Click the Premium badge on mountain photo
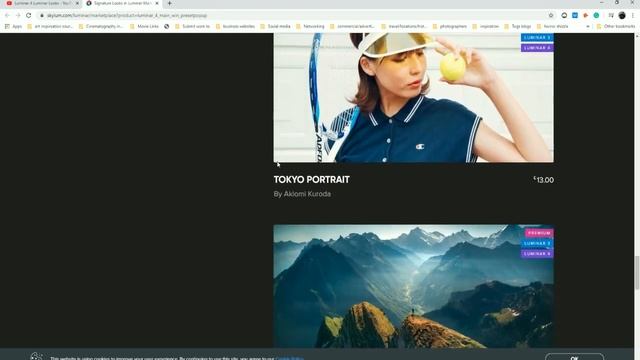Screen dimensions: 640x360 (x=539, y=233)
